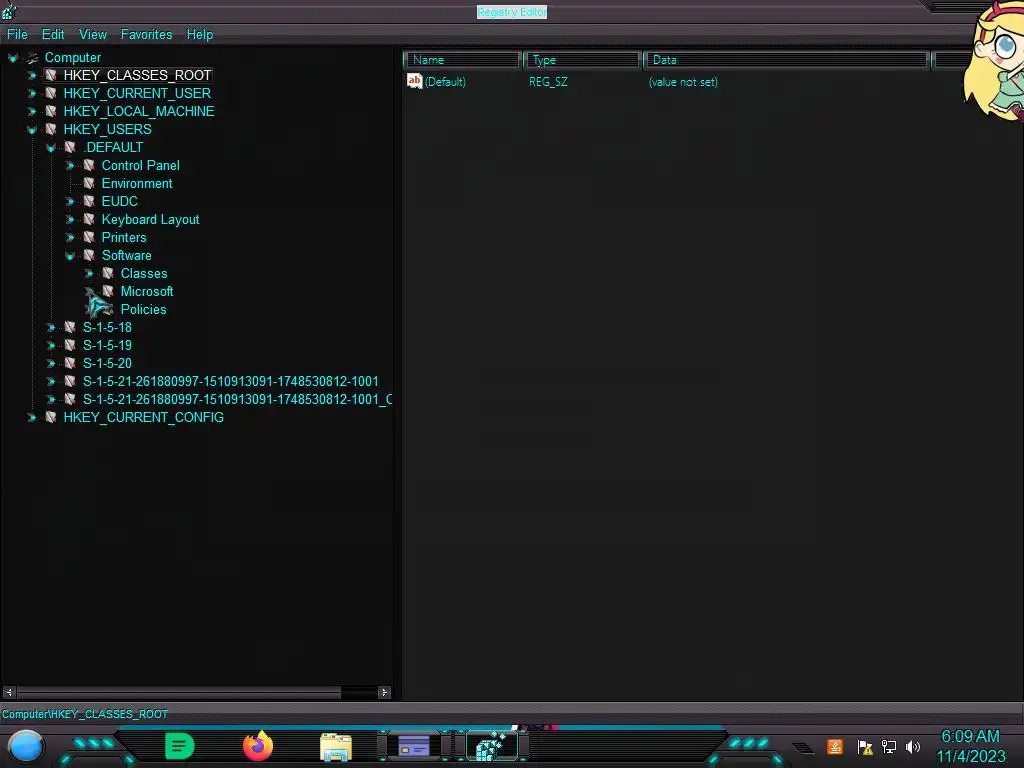Click the HKEY_CURRENT_CONFIG folder icon
1024x768 pixels.
click(51, 417)
